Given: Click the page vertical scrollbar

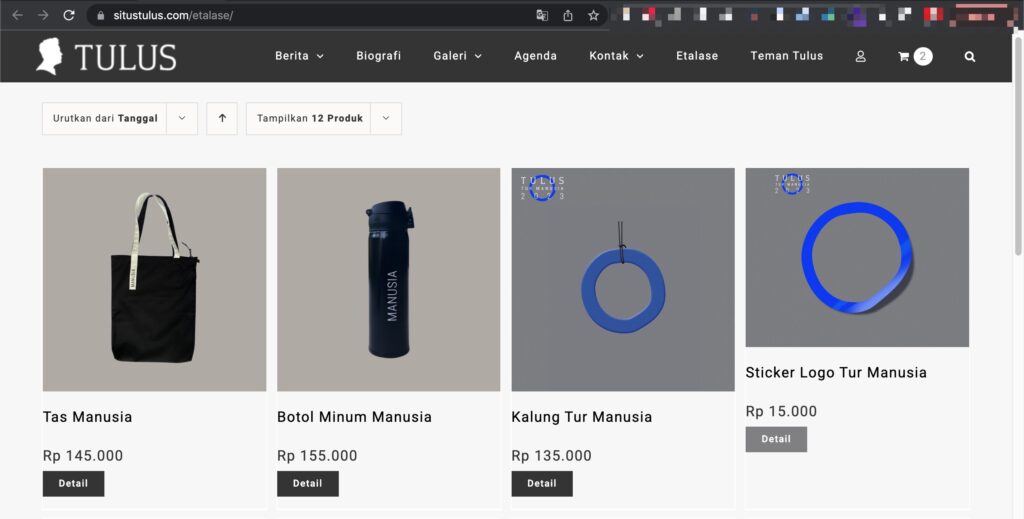Looking at the screenshot, I should click(x=1017, y=144).
